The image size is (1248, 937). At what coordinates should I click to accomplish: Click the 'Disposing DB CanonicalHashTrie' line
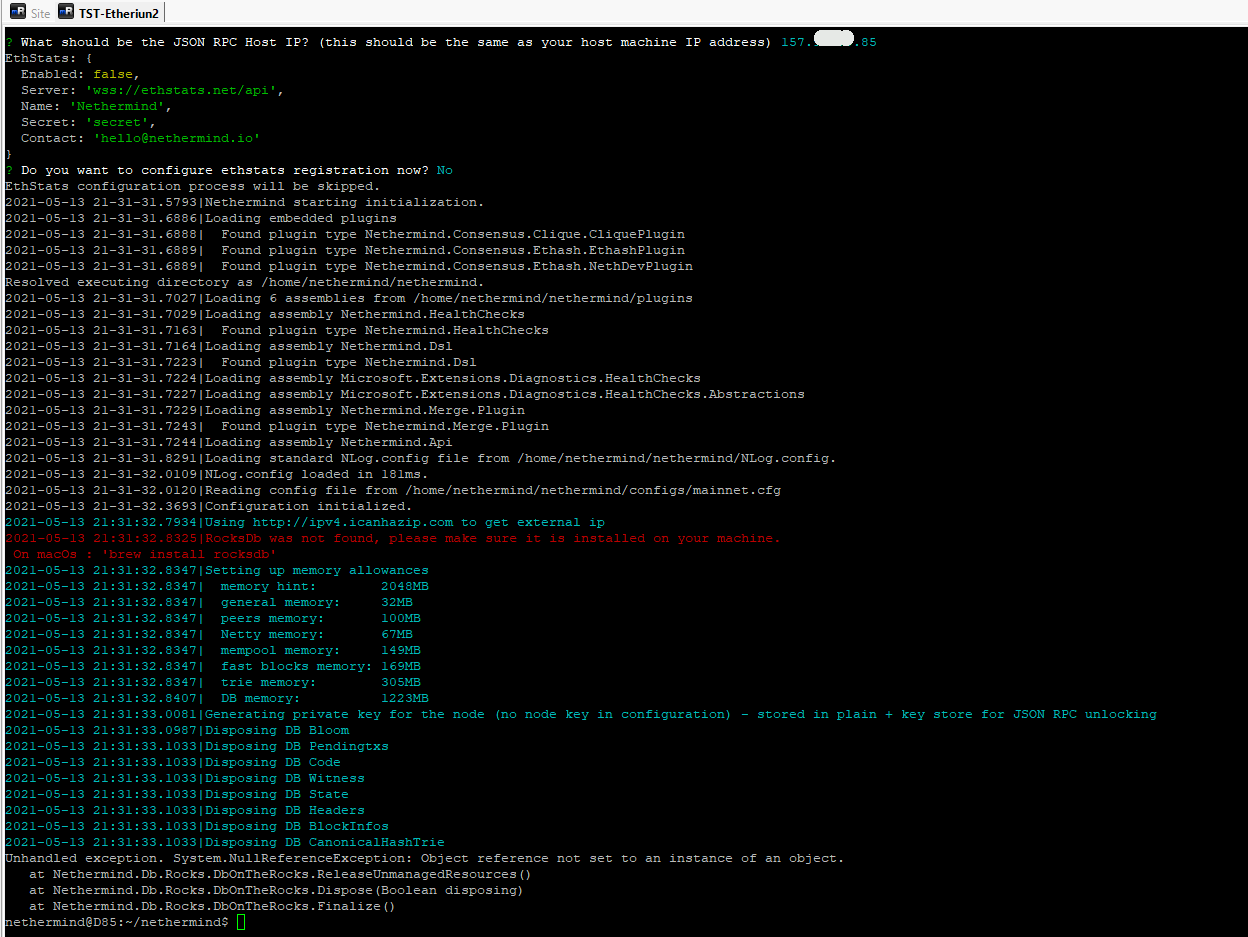225,842
